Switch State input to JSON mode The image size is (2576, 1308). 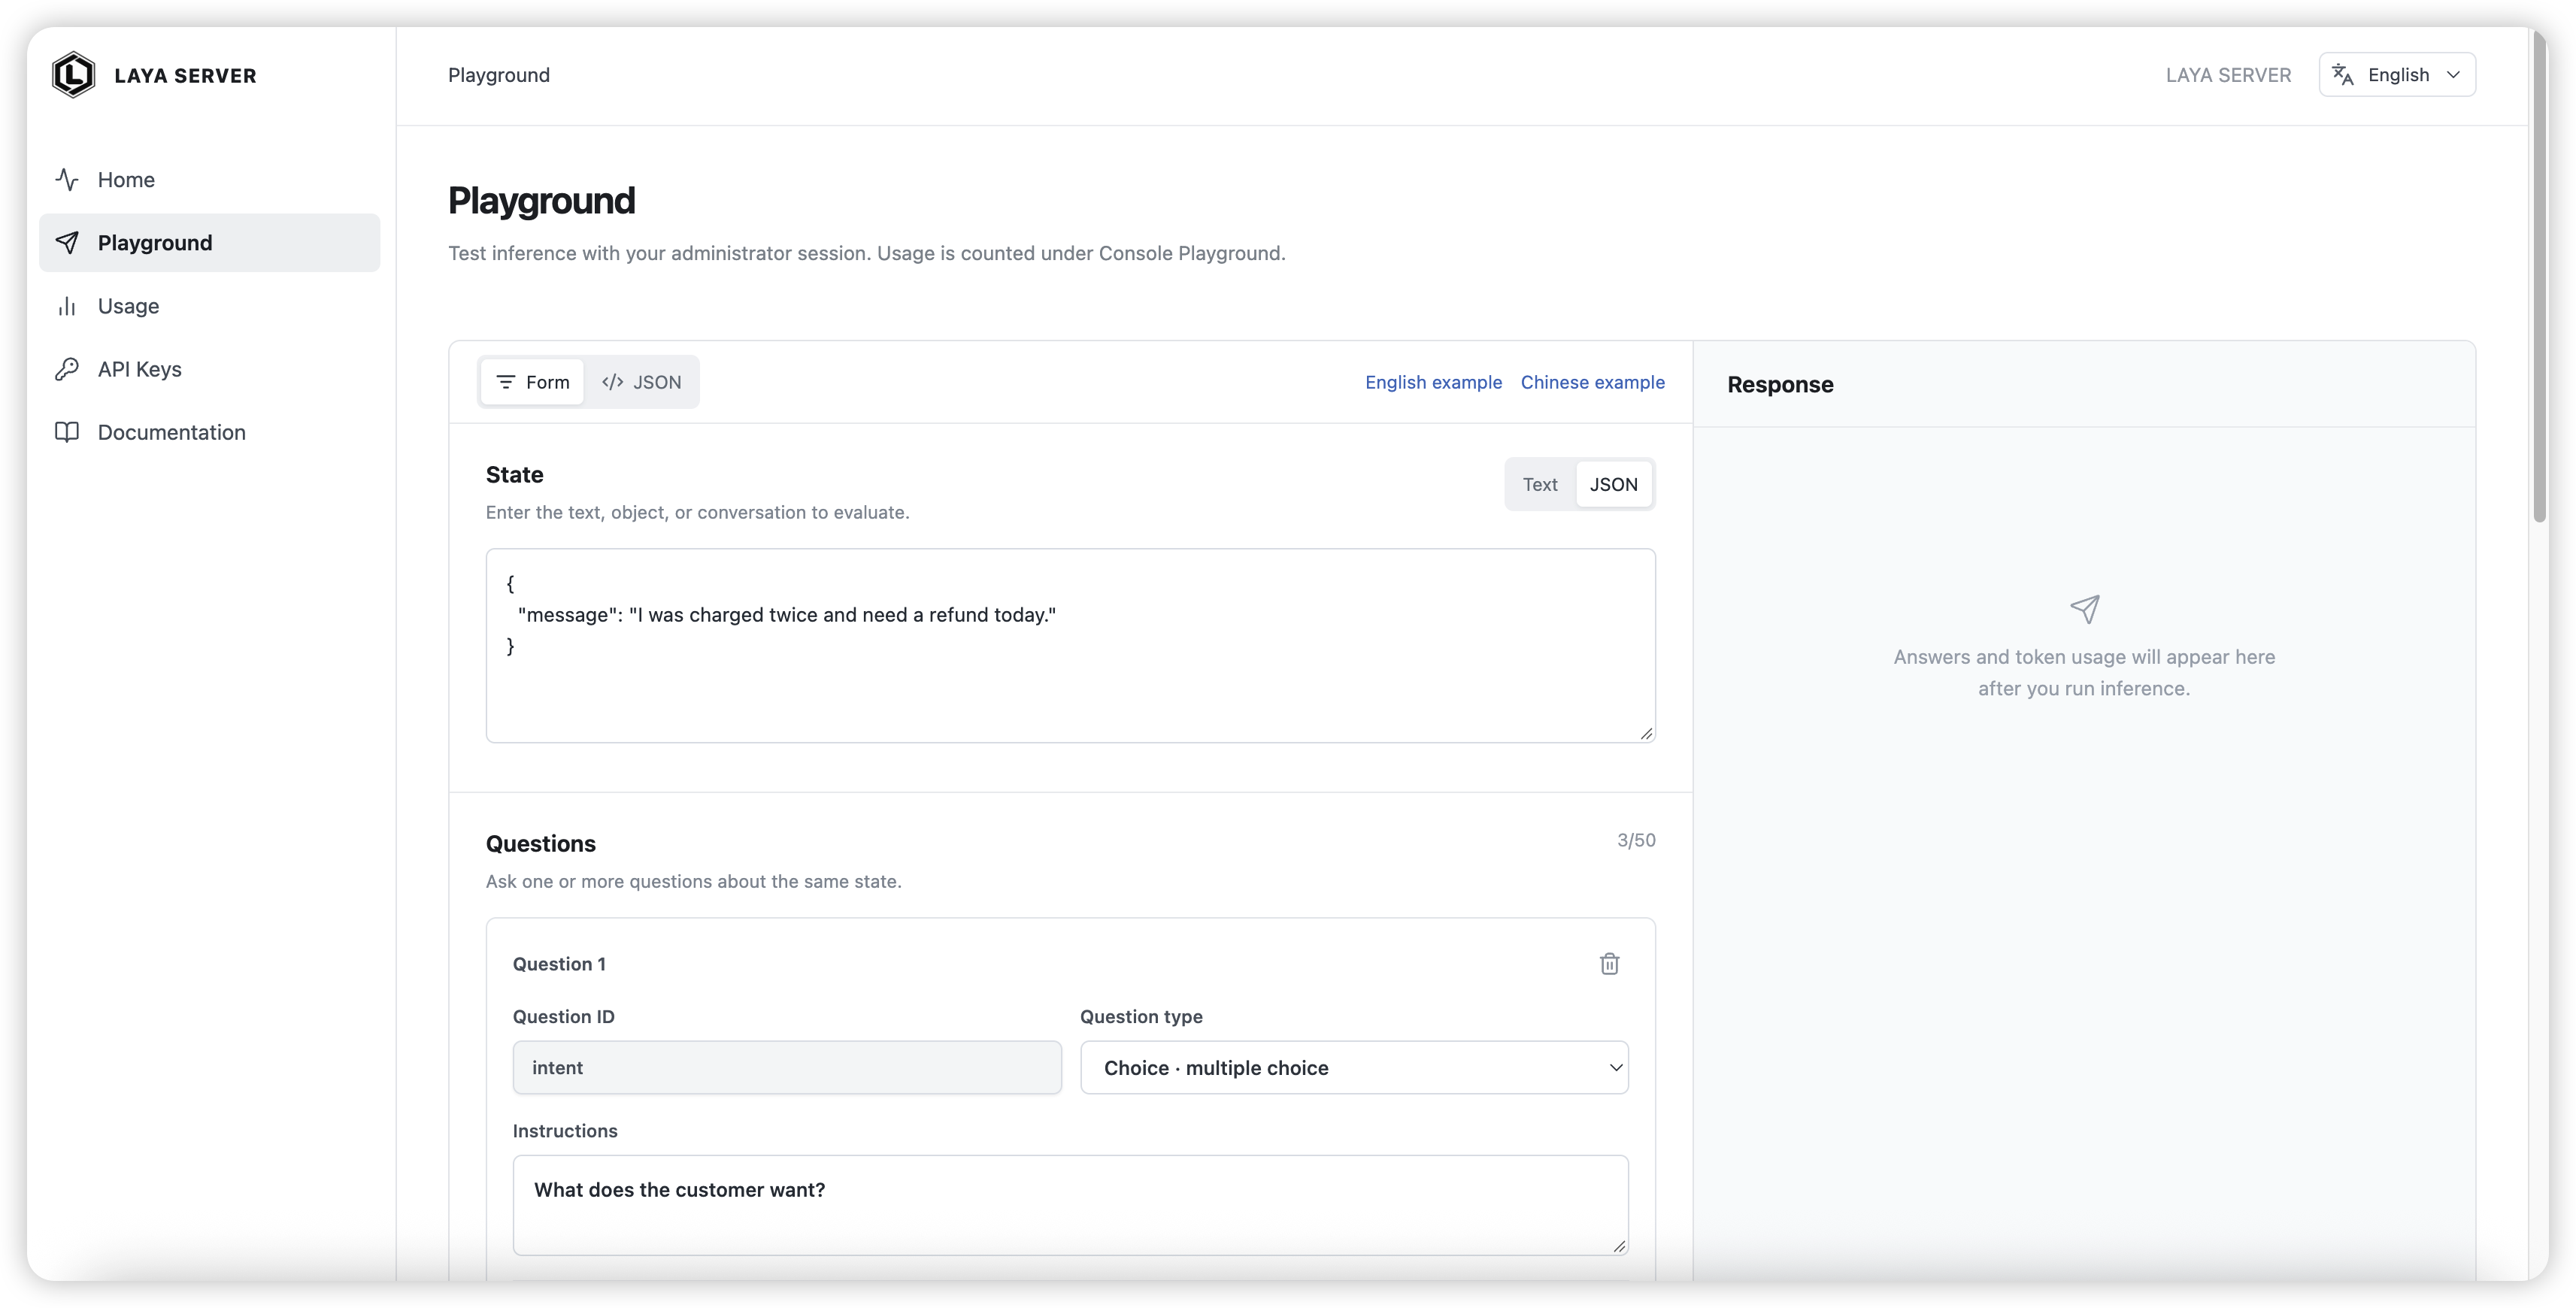(1613, 484)
